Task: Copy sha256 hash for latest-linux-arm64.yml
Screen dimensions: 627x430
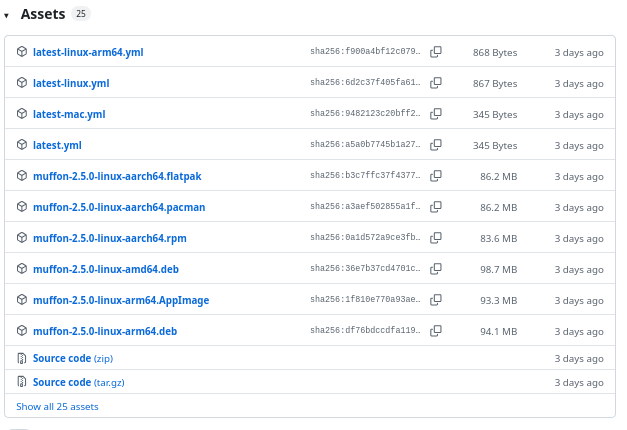Action: point(435,52)
